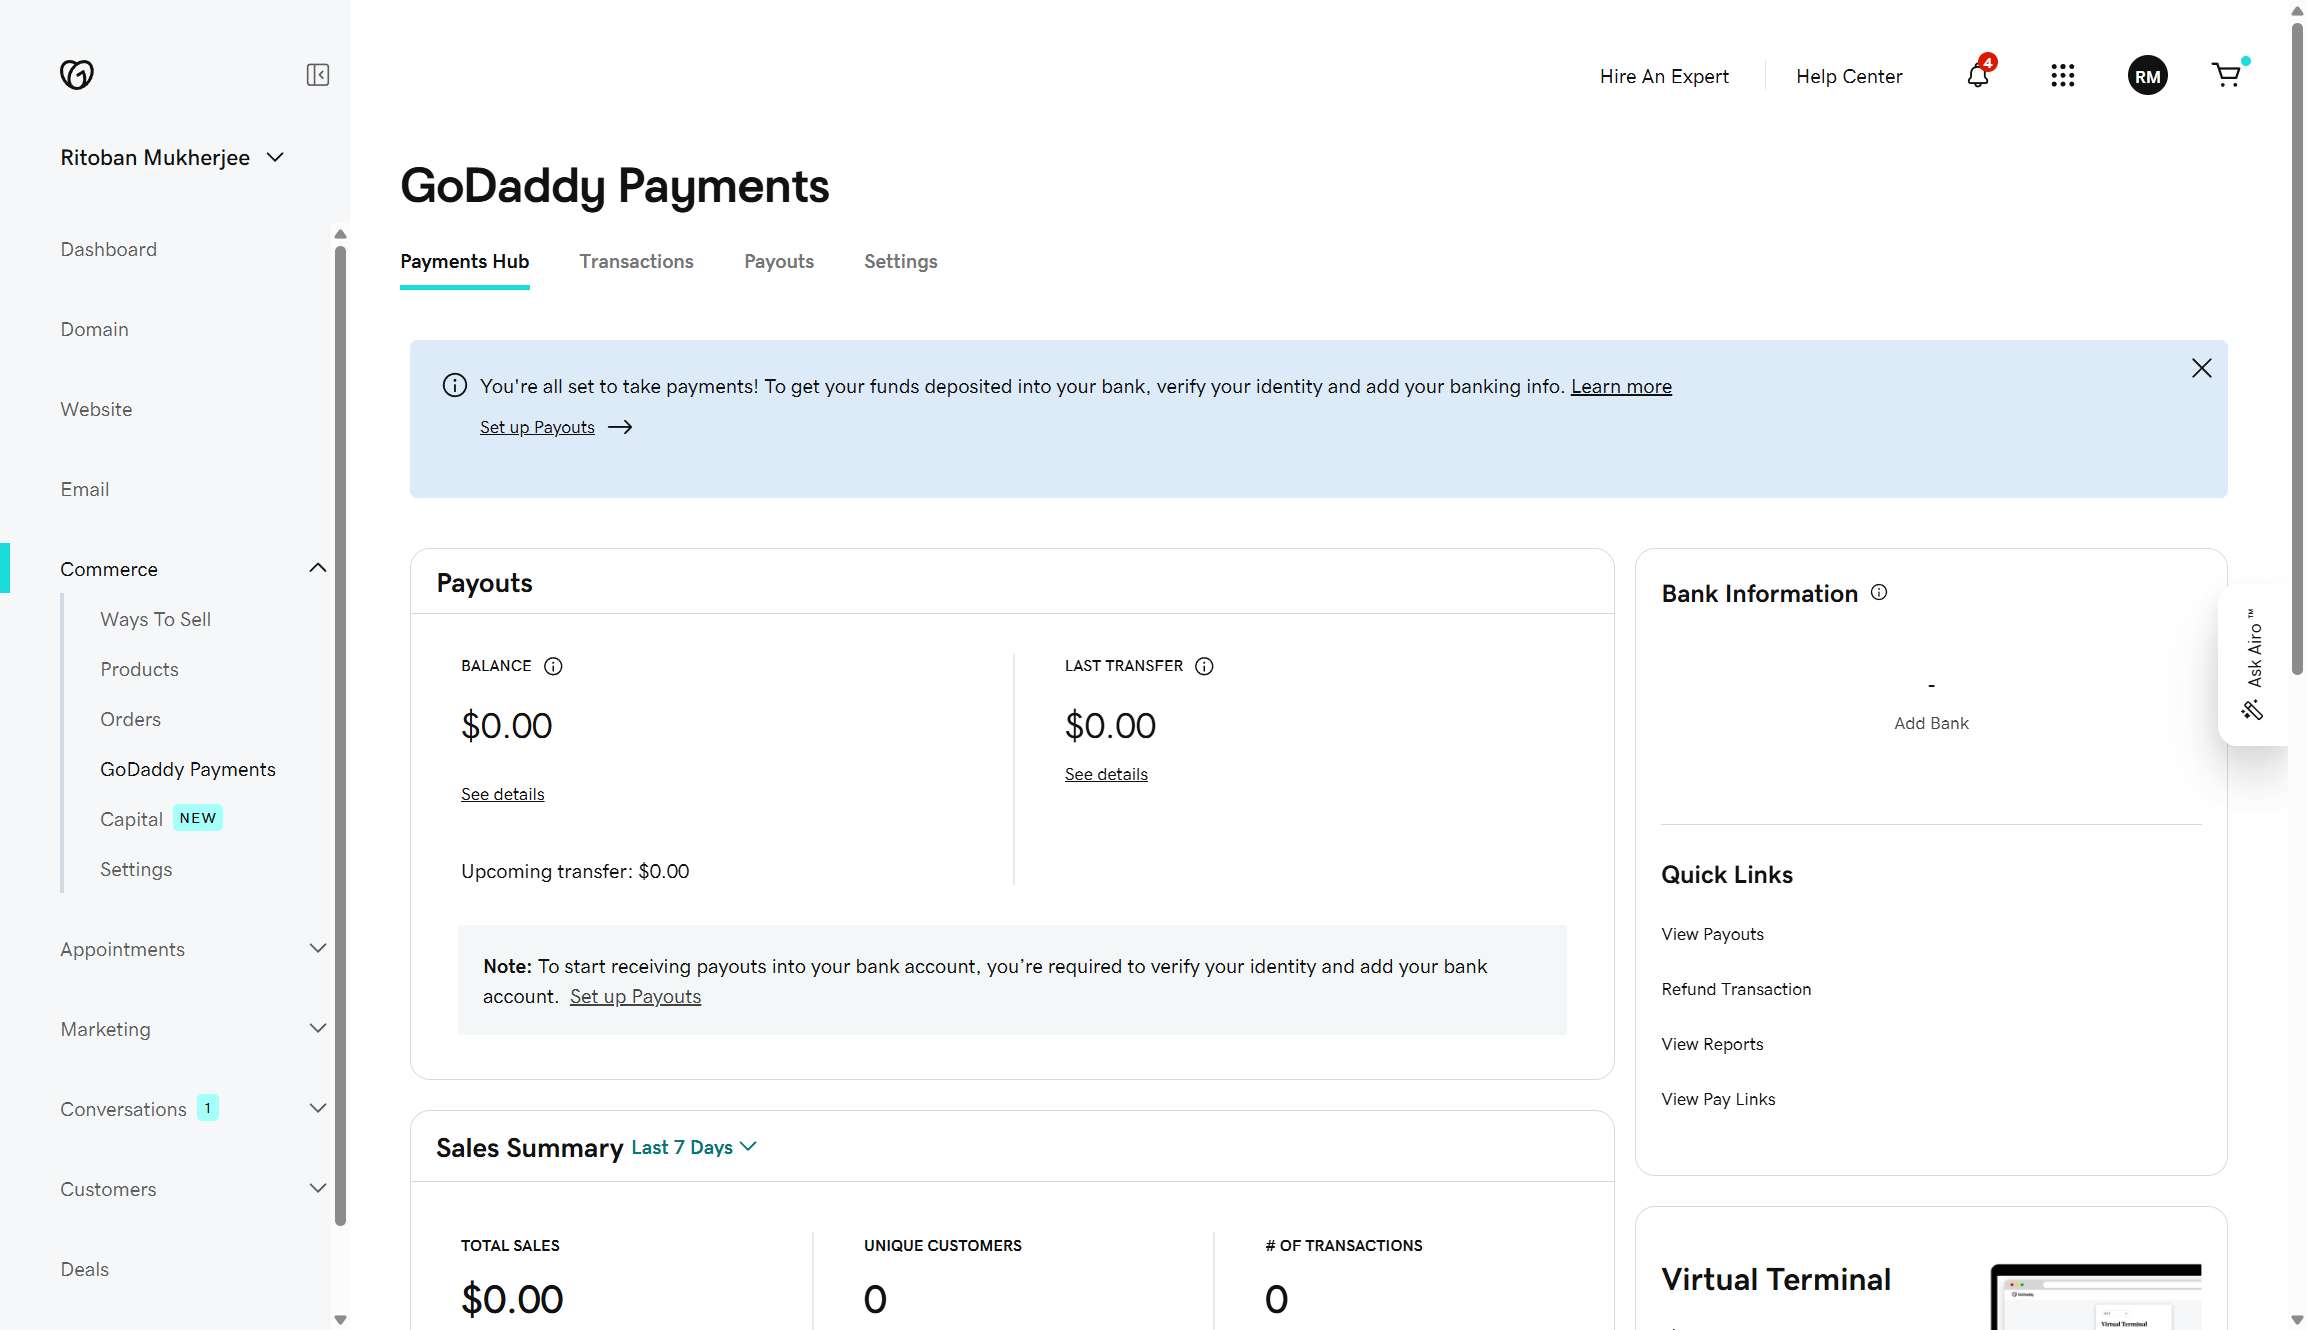Click the Balance info icon
The width and height of the screenshot is (2307, 1330).
click(554, 666)
